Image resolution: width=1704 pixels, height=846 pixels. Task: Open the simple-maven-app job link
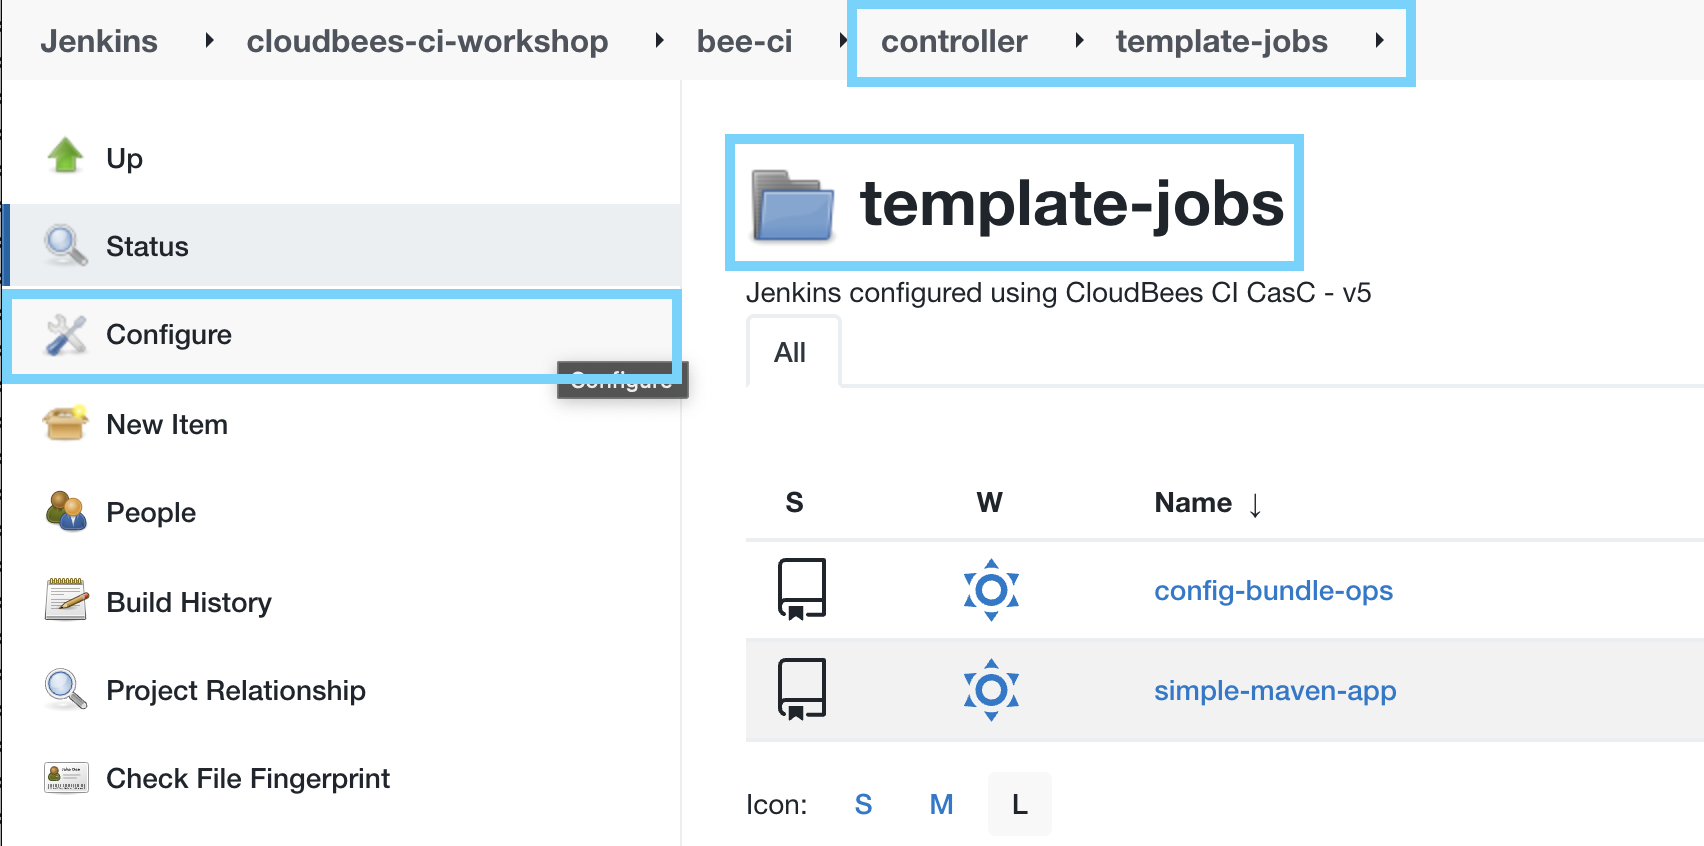point(1275,691)
